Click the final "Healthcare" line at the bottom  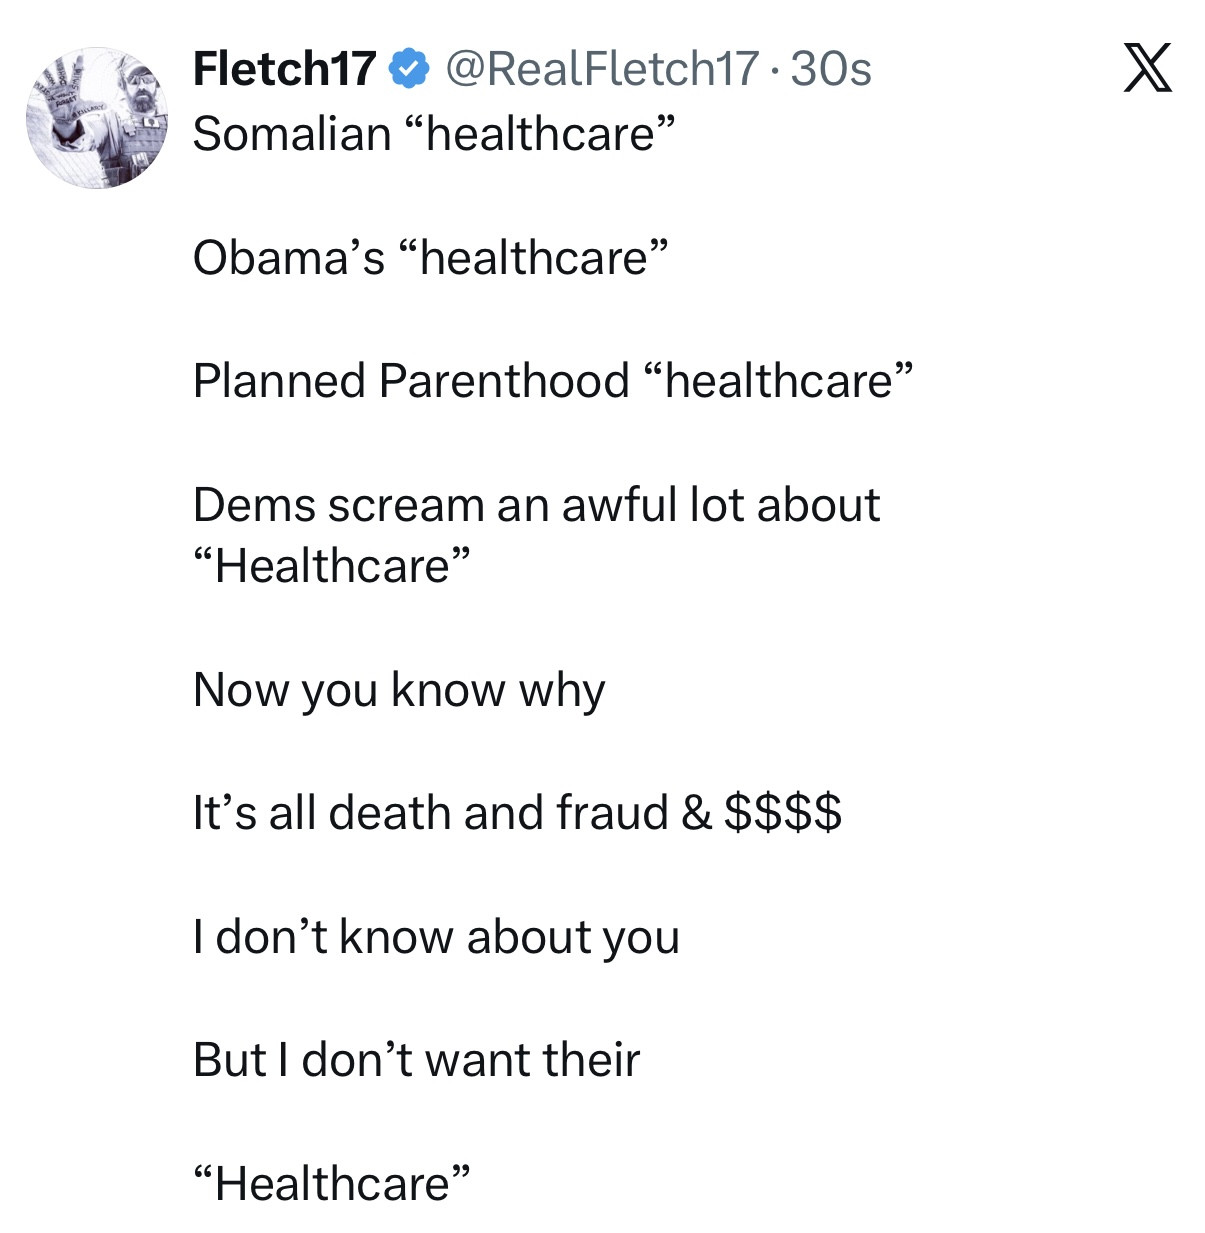[x=331, y=1184]
